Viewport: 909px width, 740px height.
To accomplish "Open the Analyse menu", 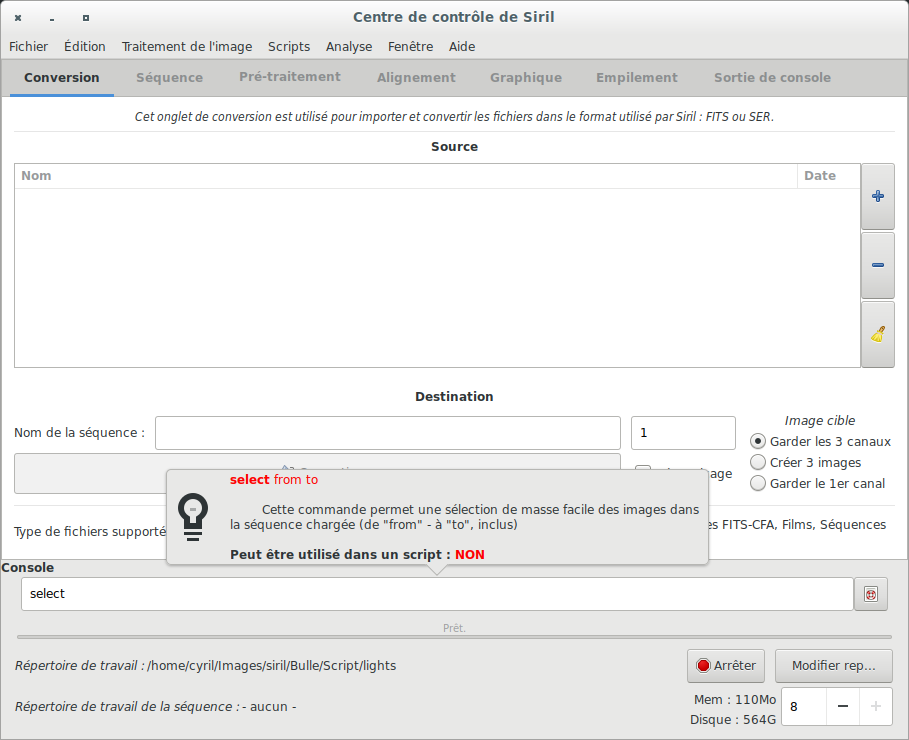I will click(349, 46).
